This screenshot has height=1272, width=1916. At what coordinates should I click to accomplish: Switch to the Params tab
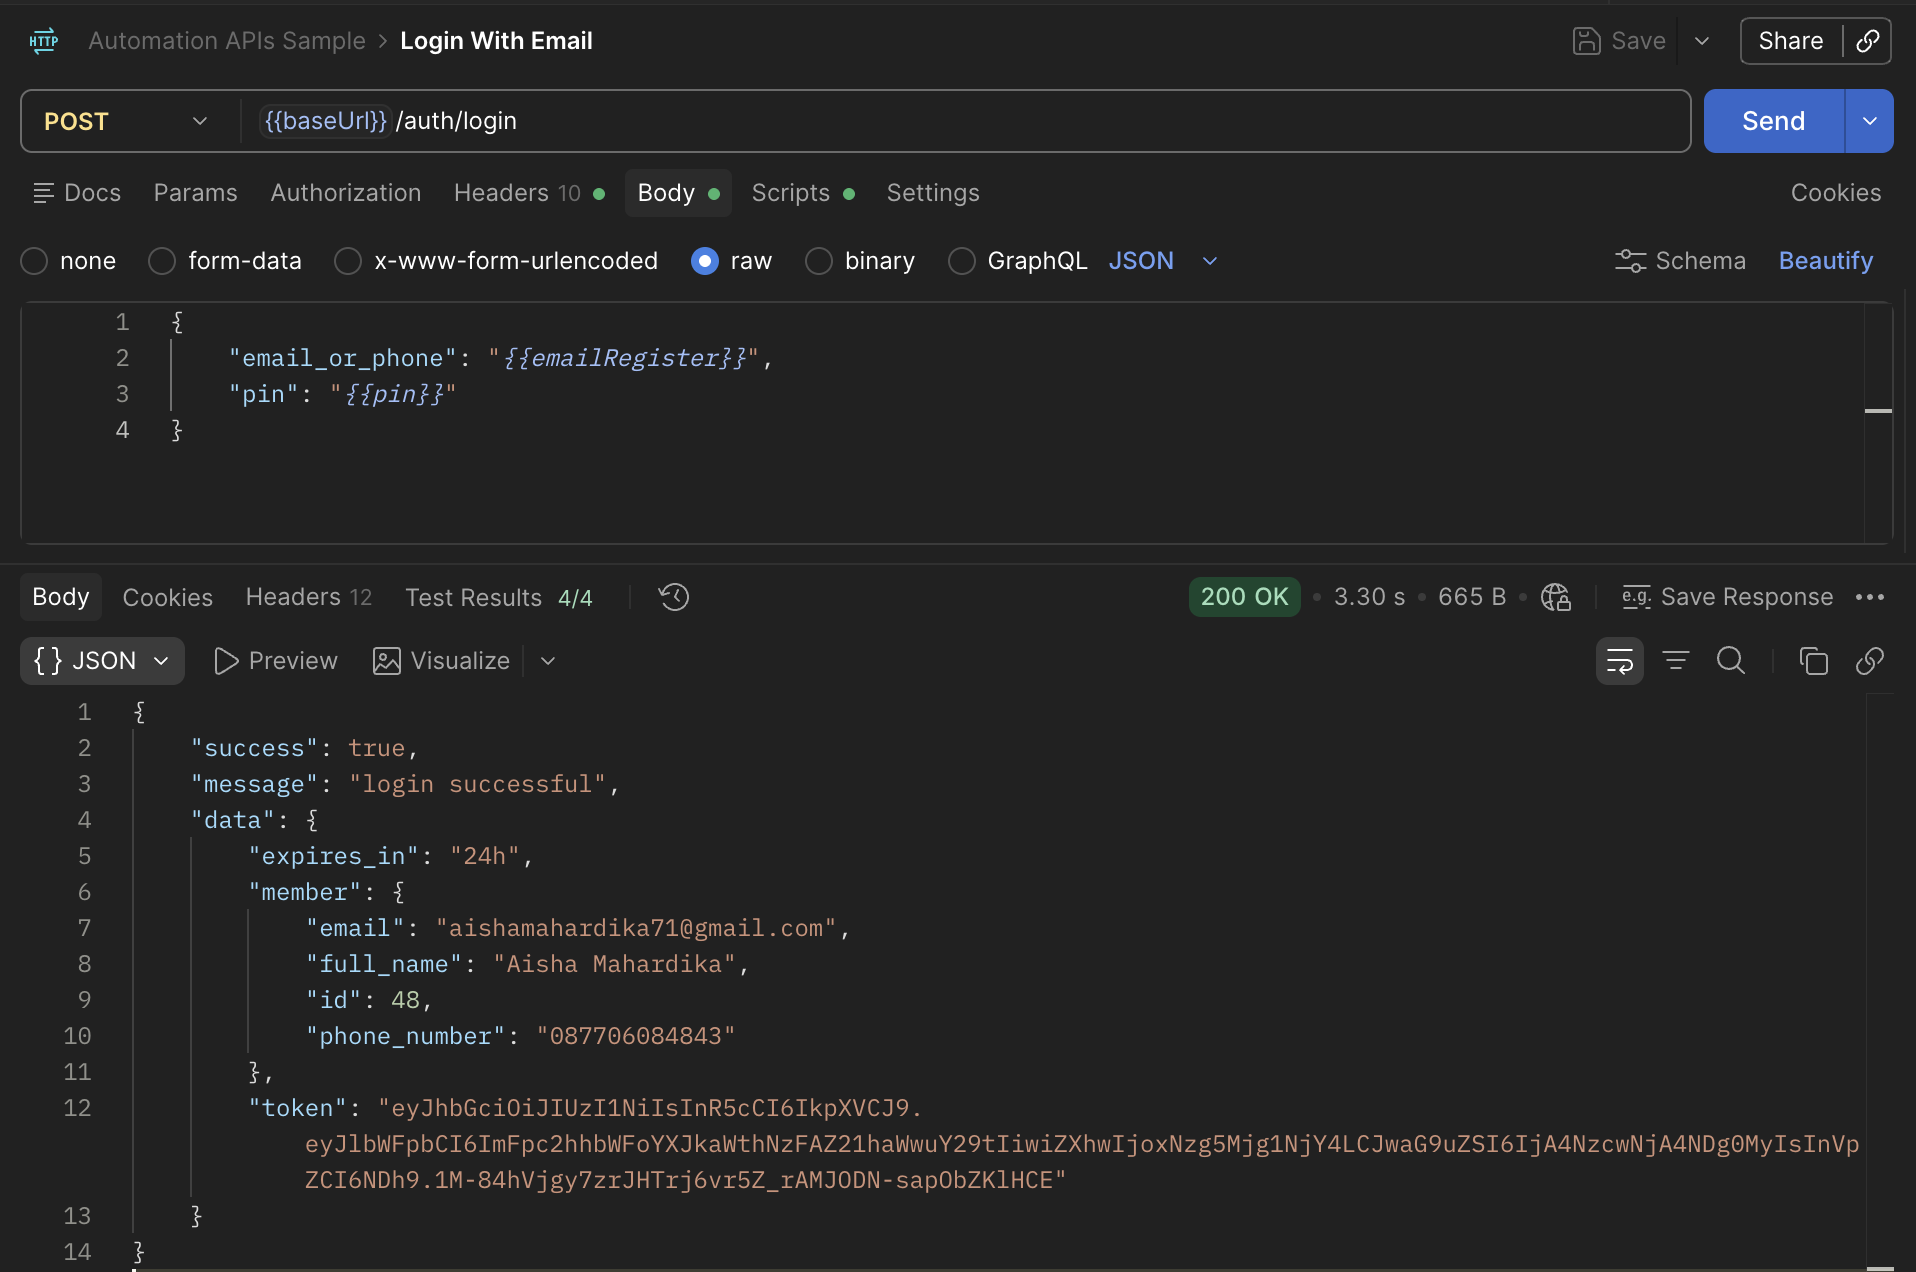(196, 193)
